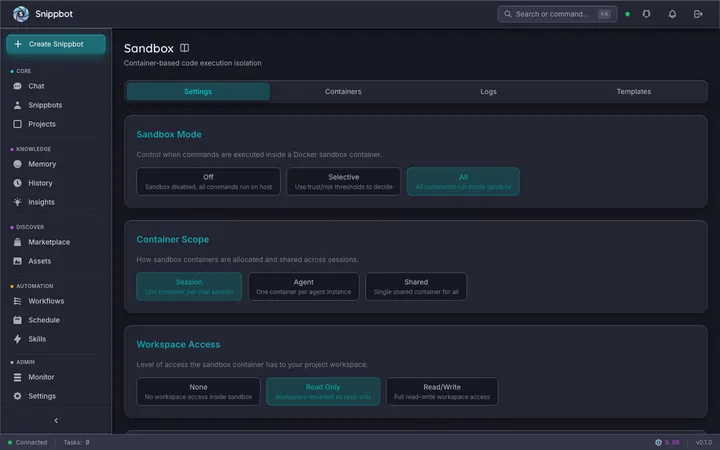Open the Chat page icon
Image resolution: width=720 pixels, height=450 pixels.
click(17, 86)
